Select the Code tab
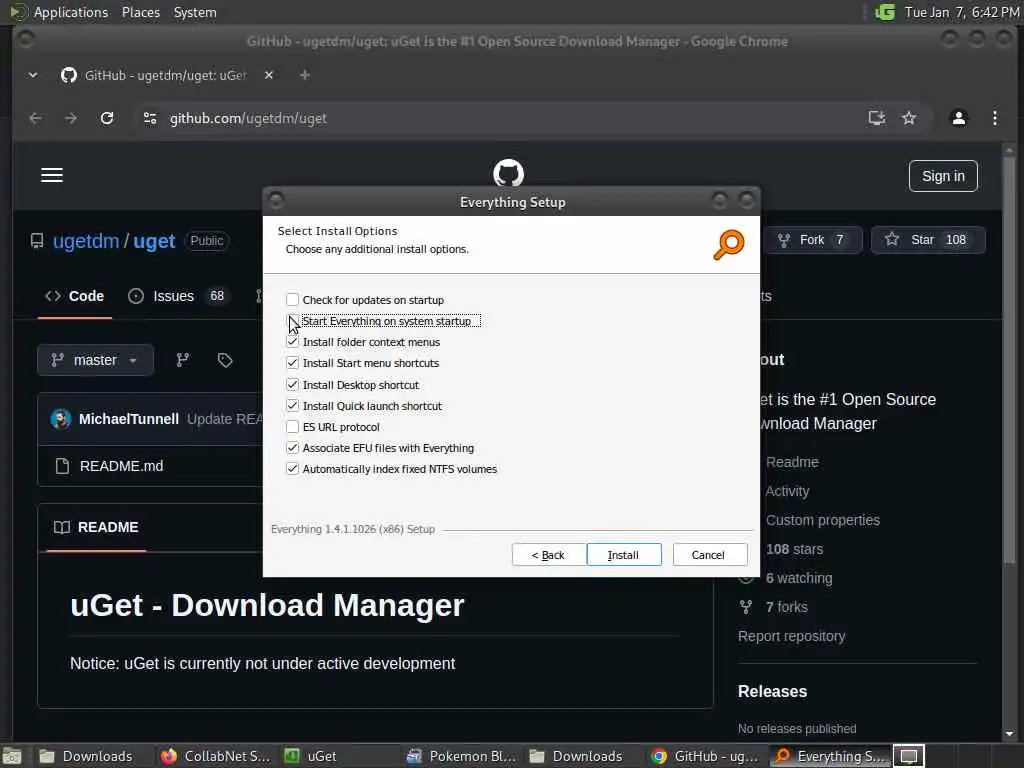The image size is (1024, 768). coord(74,296)
